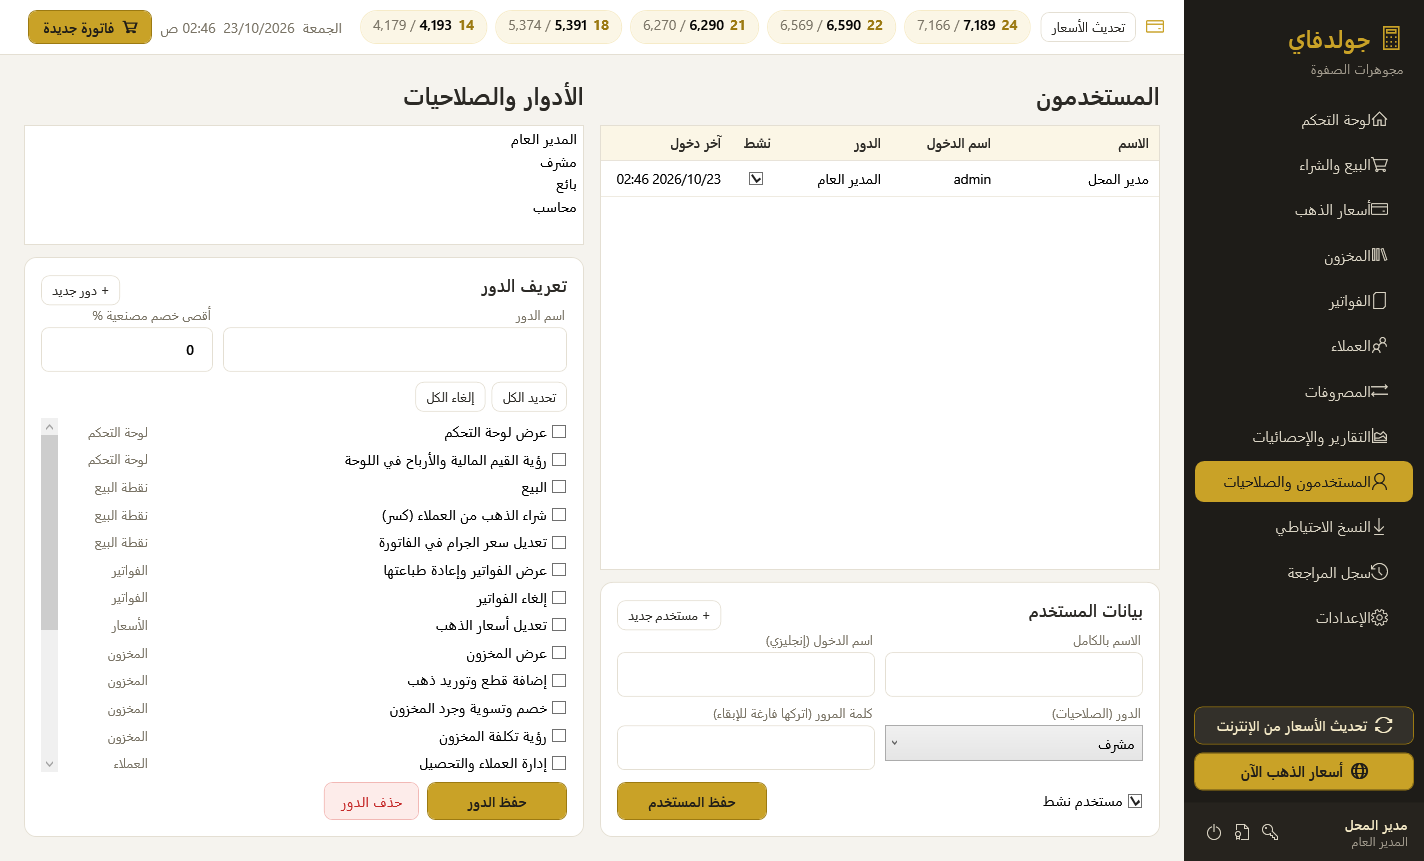This screenshot has height=861, width=1424.
Task: Open the license certificate icon in sidebar footer
Action: [x=1242, y=832]
